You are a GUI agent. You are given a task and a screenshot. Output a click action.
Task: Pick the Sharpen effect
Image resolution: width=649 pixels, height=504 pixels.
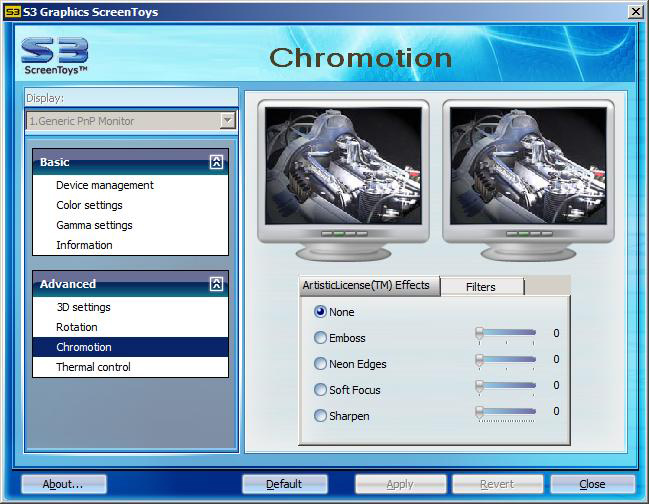321,416
